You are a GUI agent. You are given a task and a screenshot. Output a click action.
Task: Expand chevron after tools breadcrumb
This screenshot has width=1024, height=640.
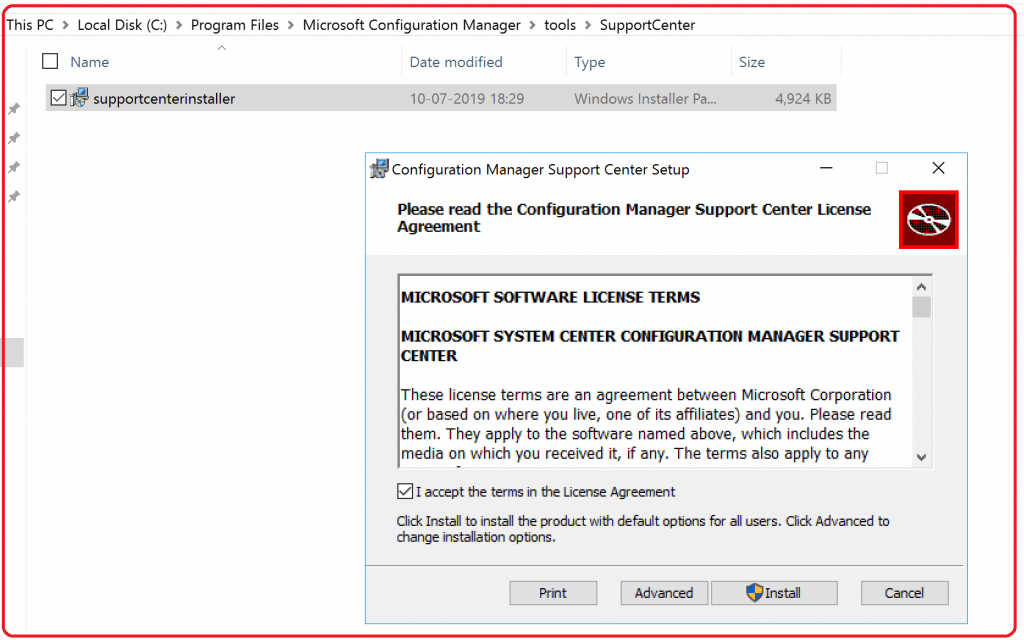point(588,25)
